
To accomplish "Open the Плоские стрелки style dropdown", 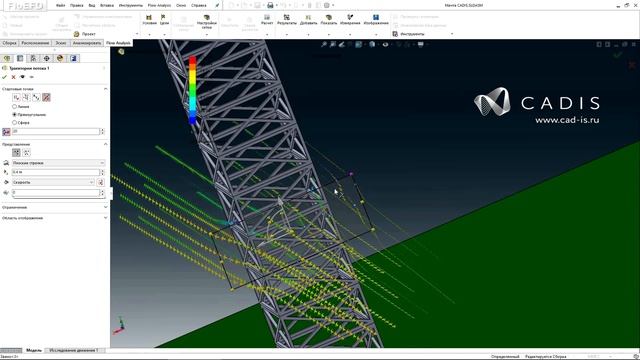I will coord(58,163).
